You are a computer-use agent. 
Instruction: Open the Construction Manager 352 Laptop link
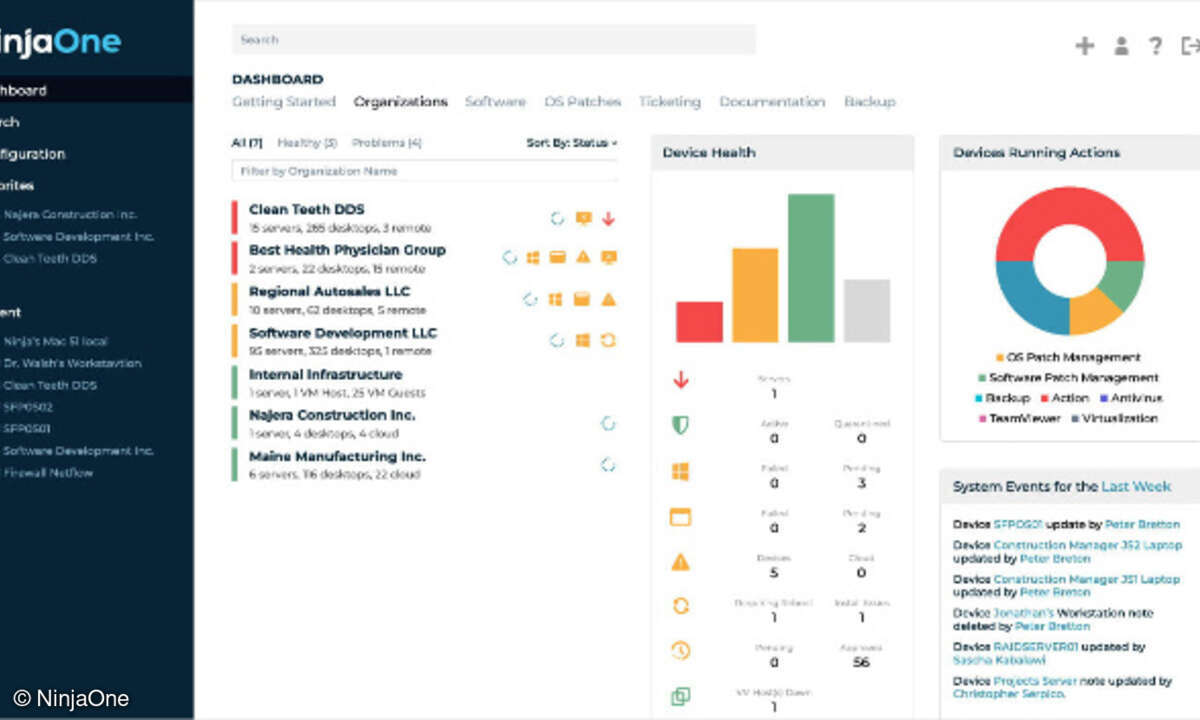[1088, 546]
